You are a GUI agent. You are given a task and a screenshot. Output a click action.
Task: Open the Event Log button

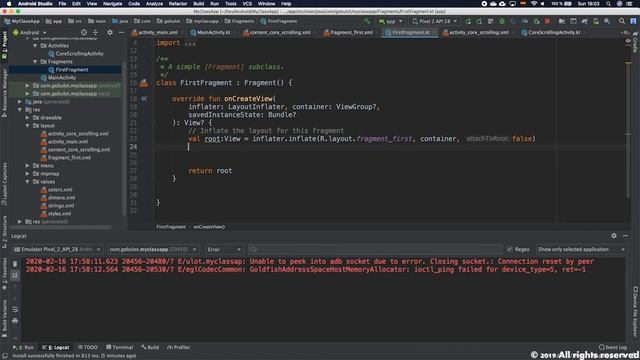pyautogui.click(x=613, y=347)
